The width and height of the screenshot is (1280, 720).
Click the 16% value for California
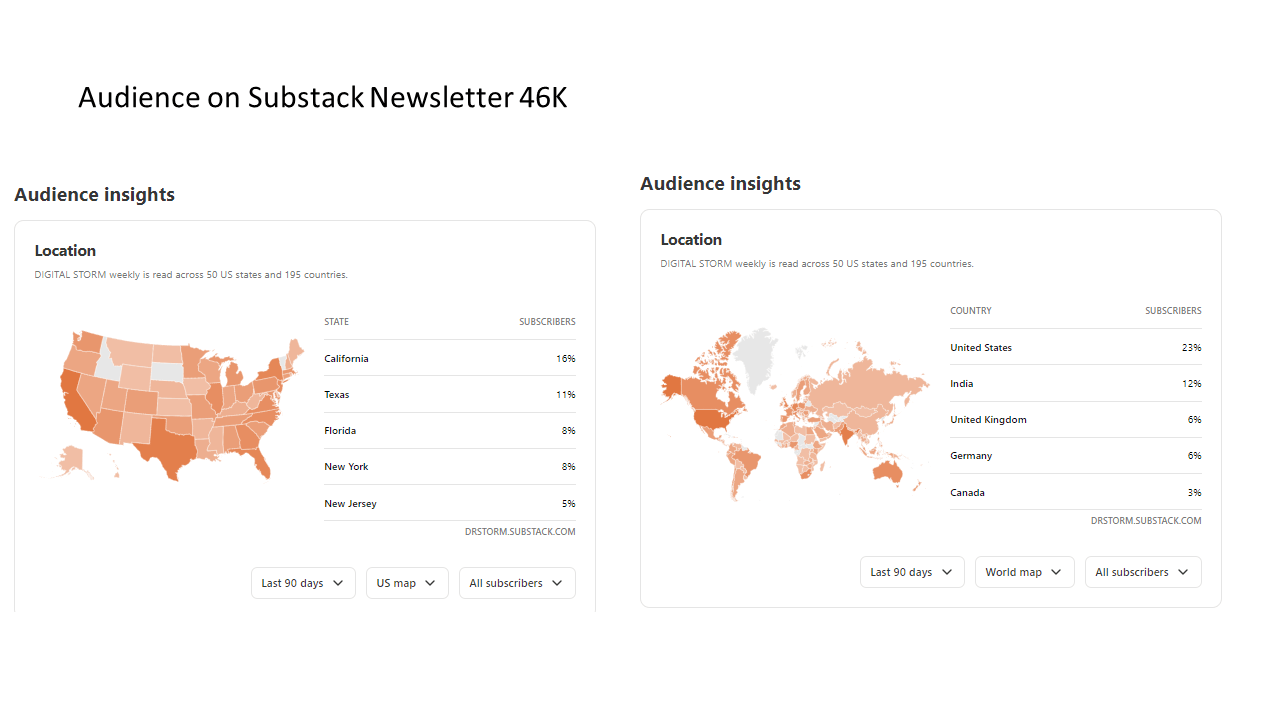566,358
